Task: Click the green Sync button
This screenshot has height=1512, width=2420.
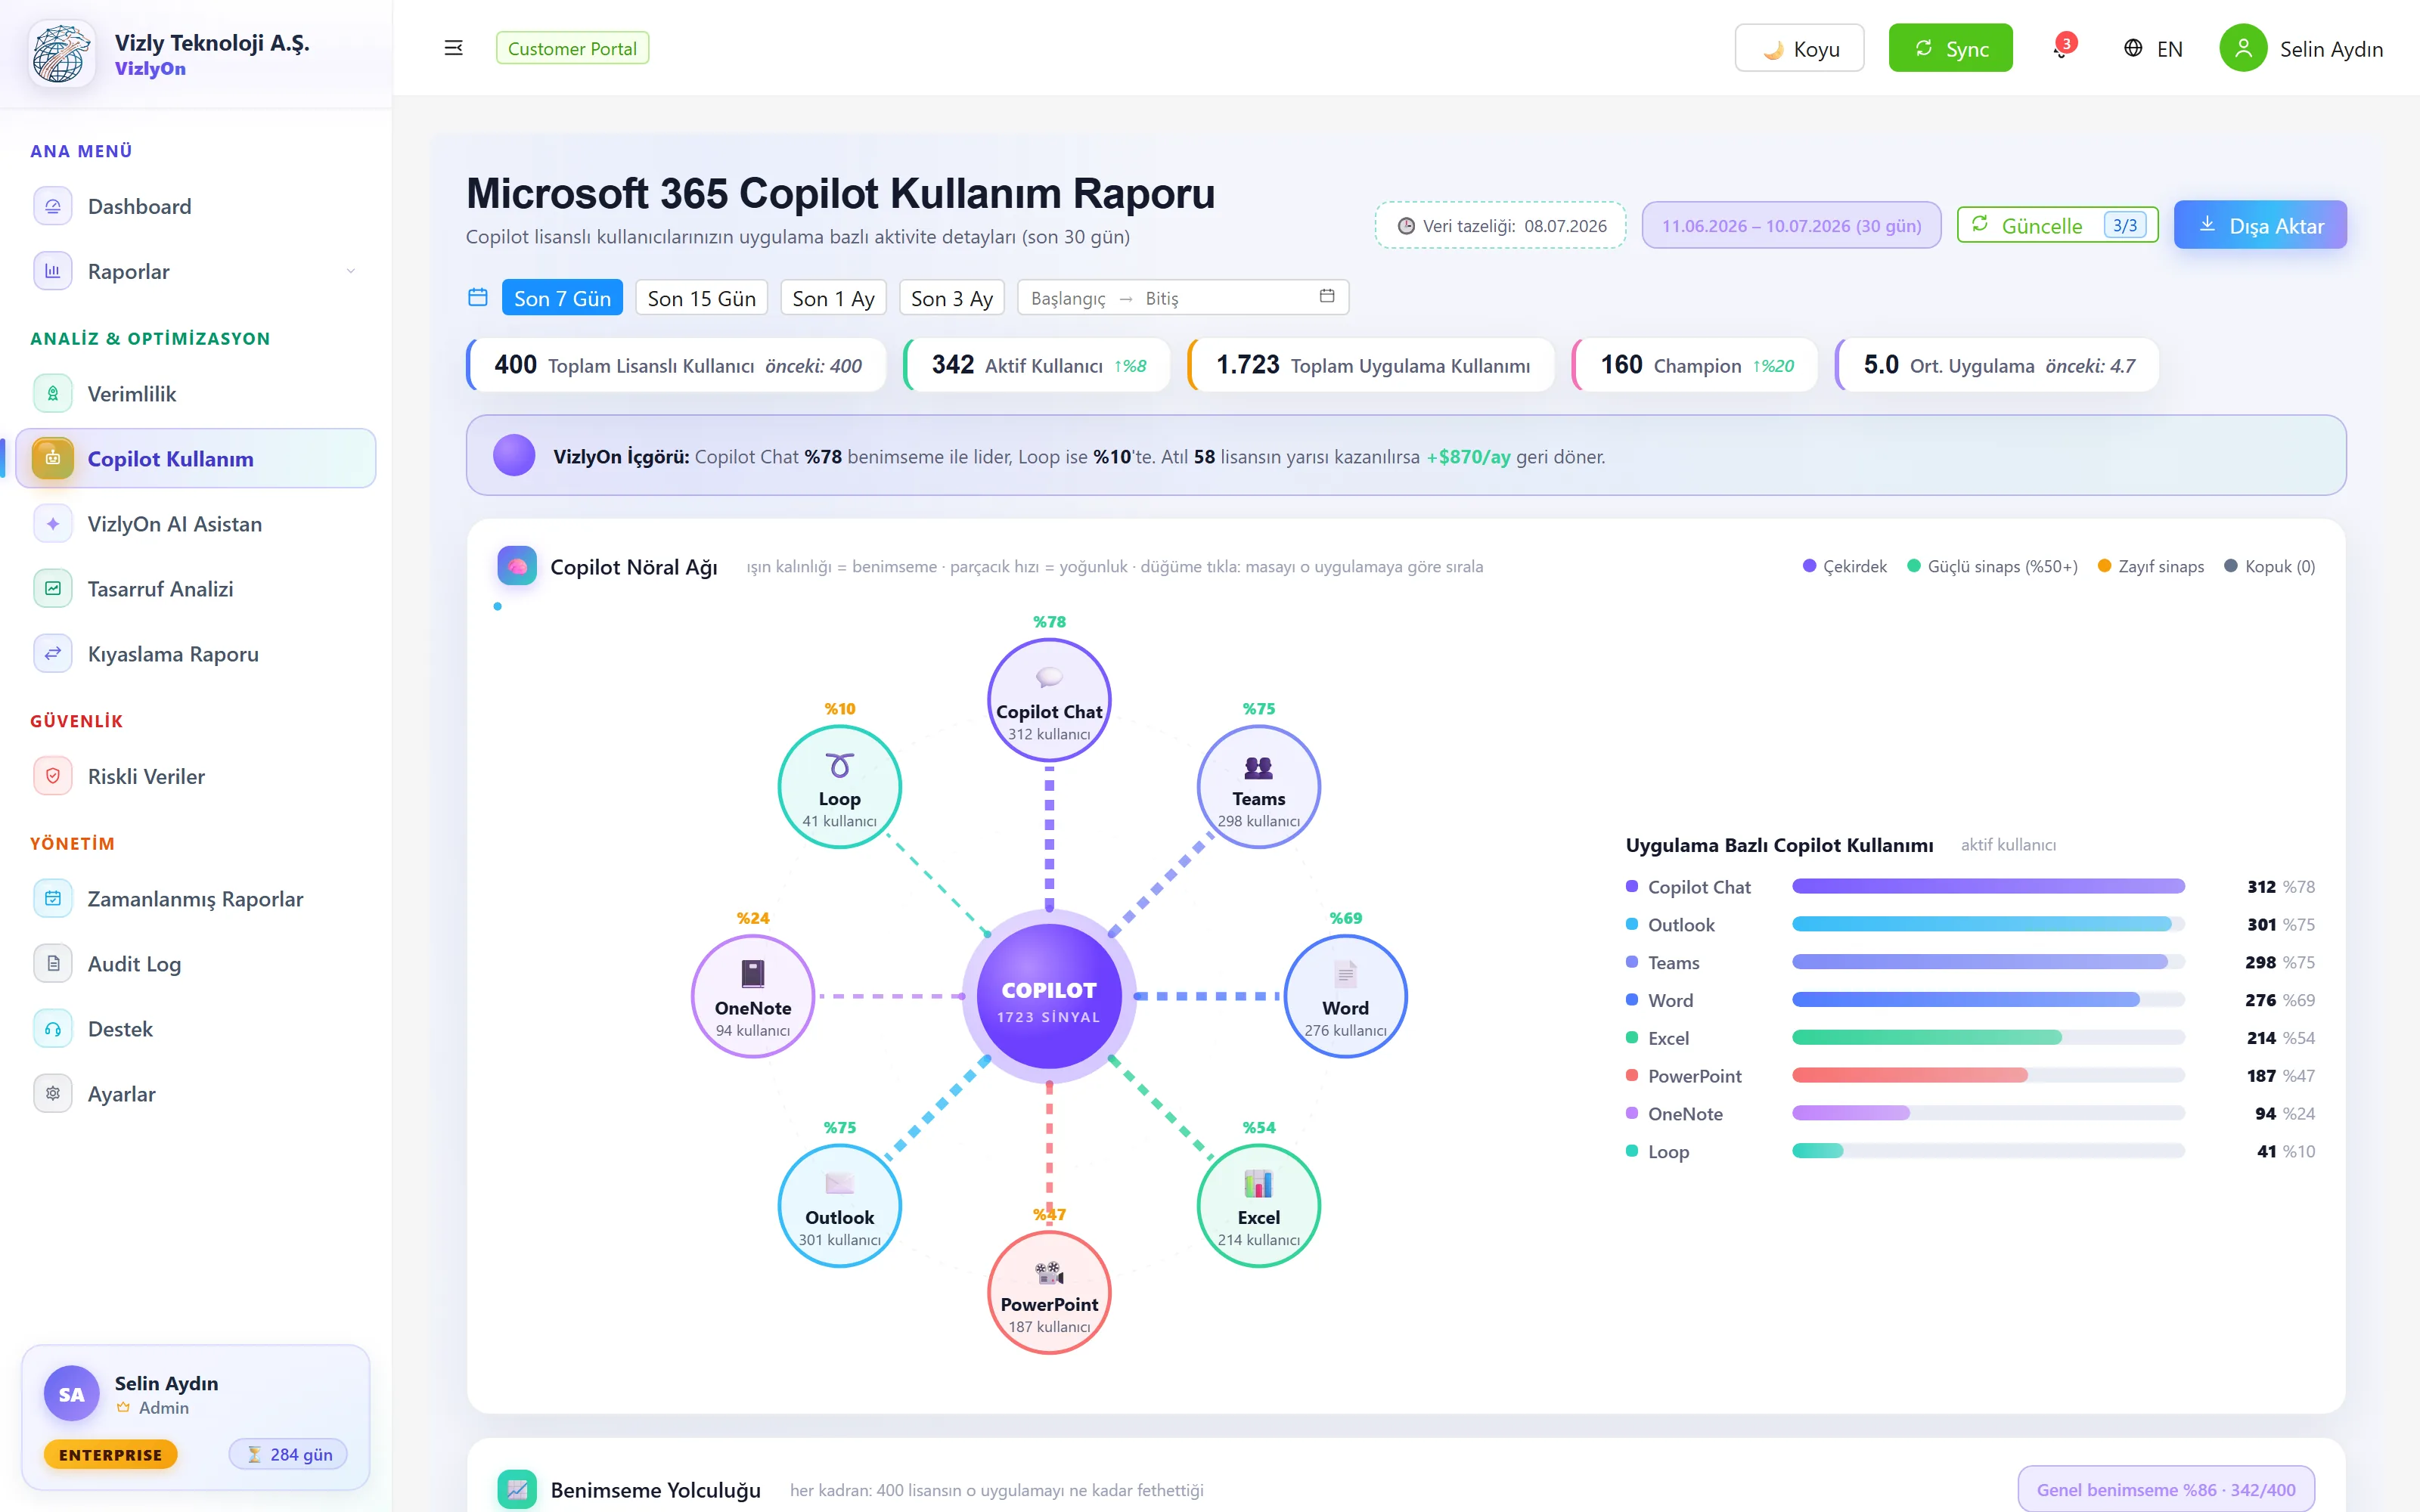Action: point(1950,48)
